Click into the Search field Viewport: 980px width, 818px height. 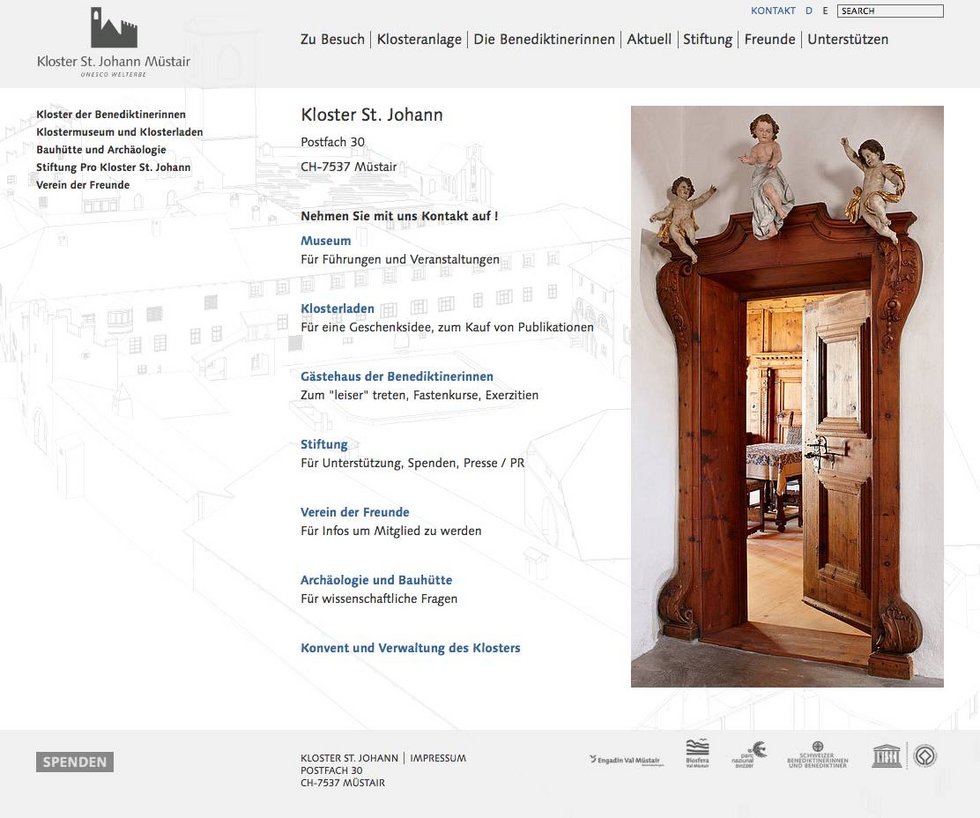890,11
